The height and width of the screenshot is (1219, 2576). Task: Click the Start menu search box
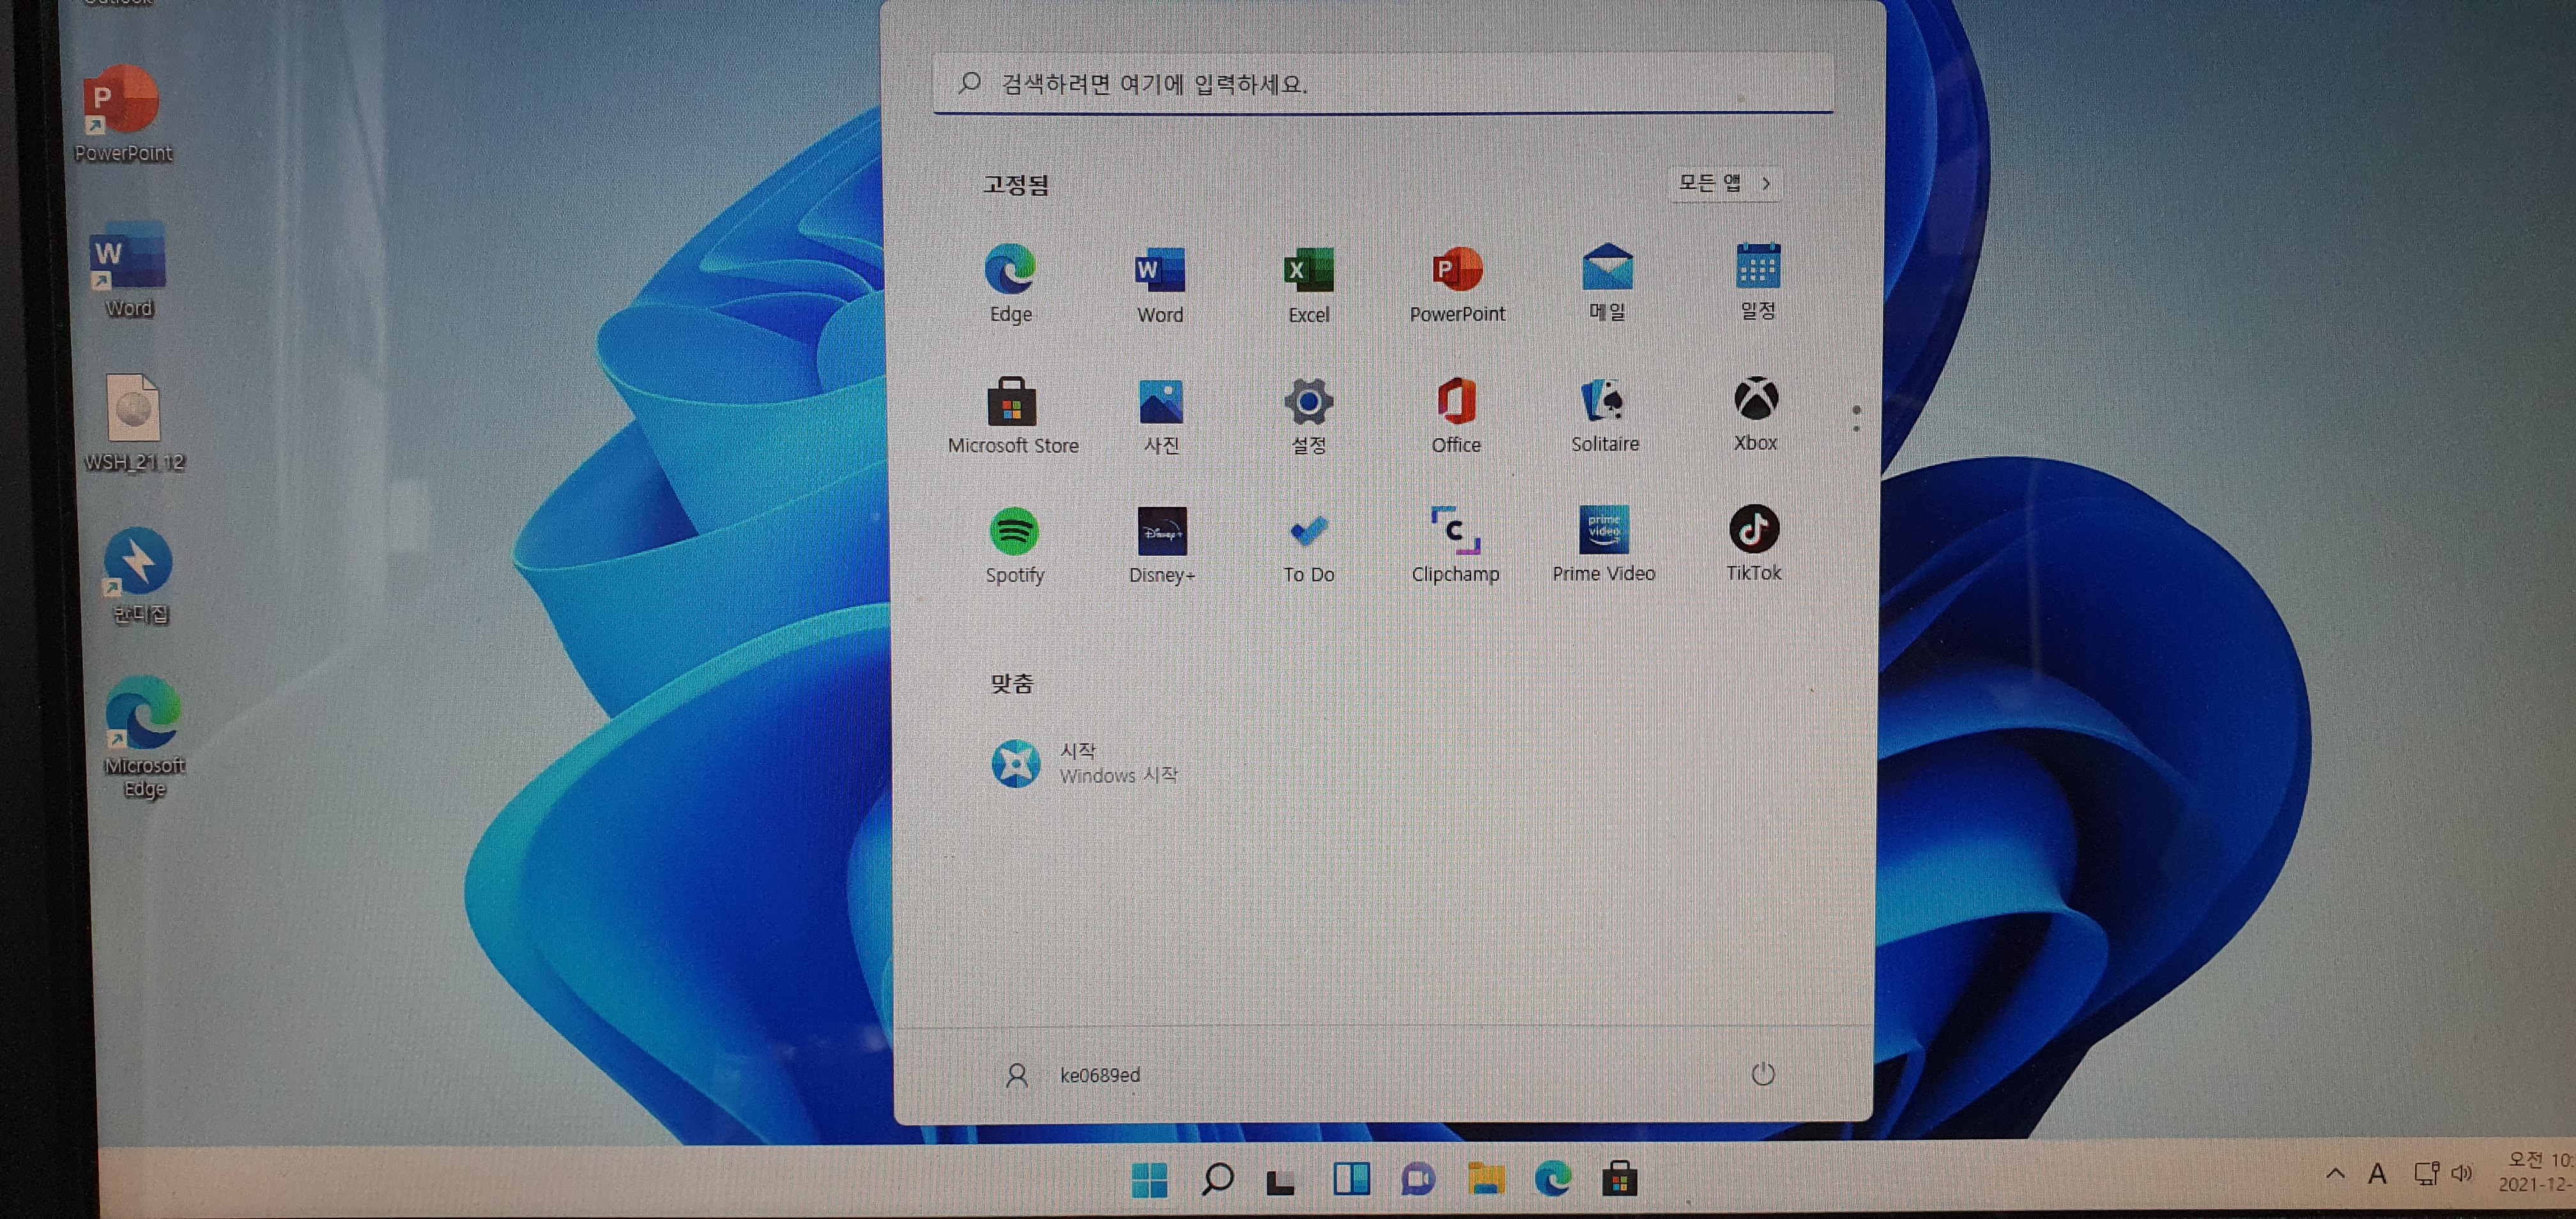click(x=1383, y=83)
